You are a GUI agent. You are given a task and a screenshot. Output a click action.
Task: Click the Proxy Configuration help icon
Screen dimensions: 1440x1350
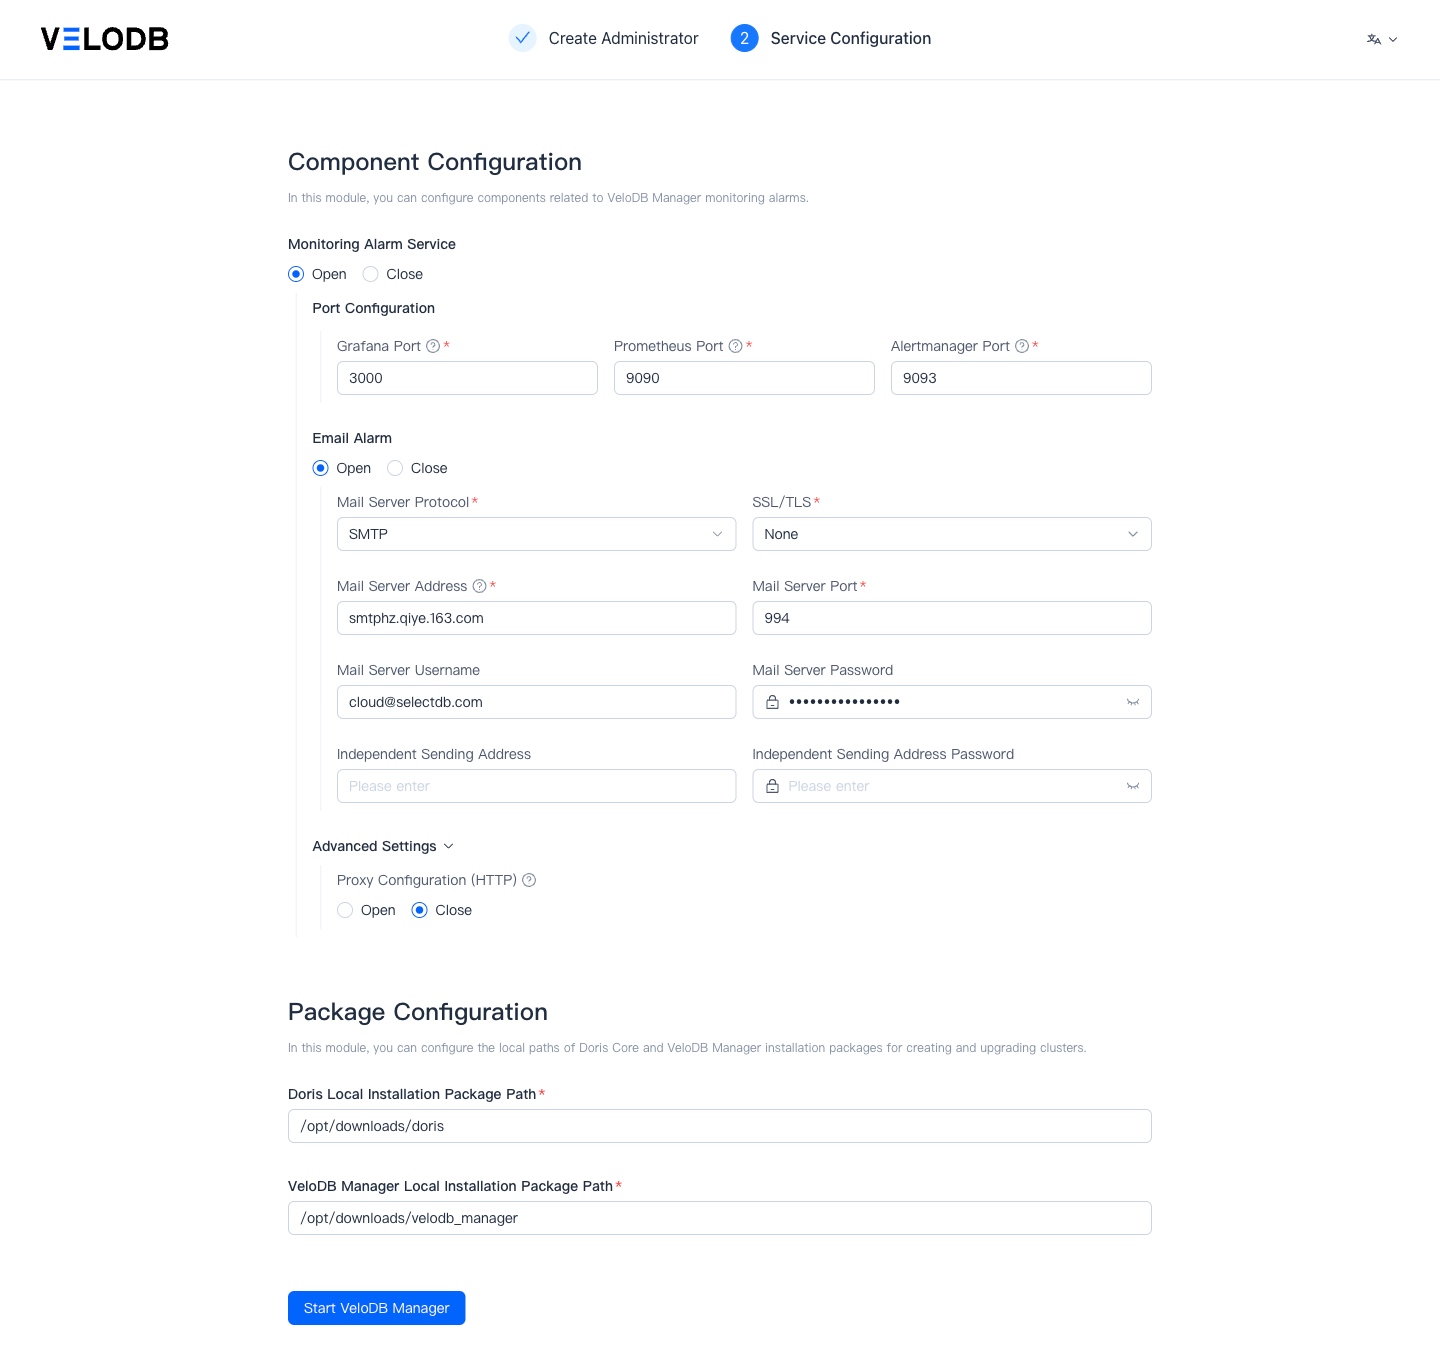point(529,880)
